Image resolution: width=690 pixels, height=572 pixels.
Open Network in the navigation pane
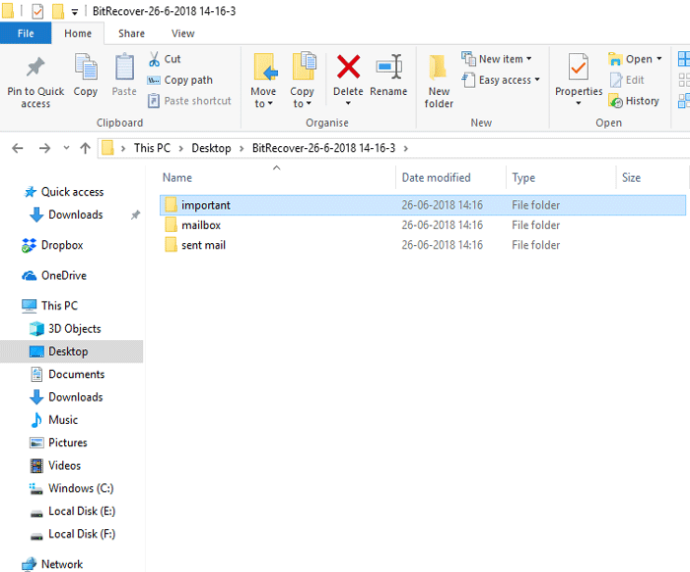pos(62,564)
